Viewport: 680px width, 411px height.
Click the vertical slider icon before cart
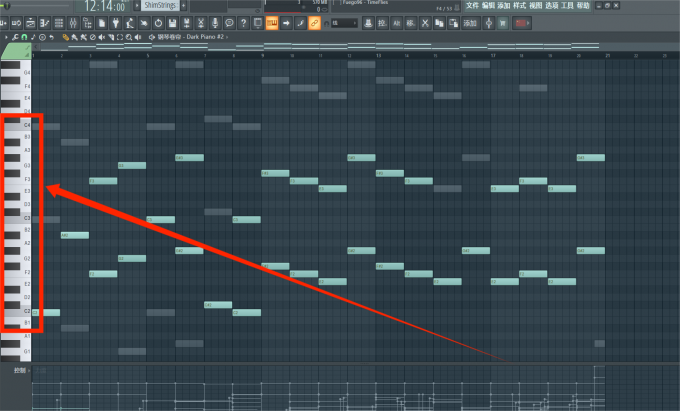pos(489,23)
